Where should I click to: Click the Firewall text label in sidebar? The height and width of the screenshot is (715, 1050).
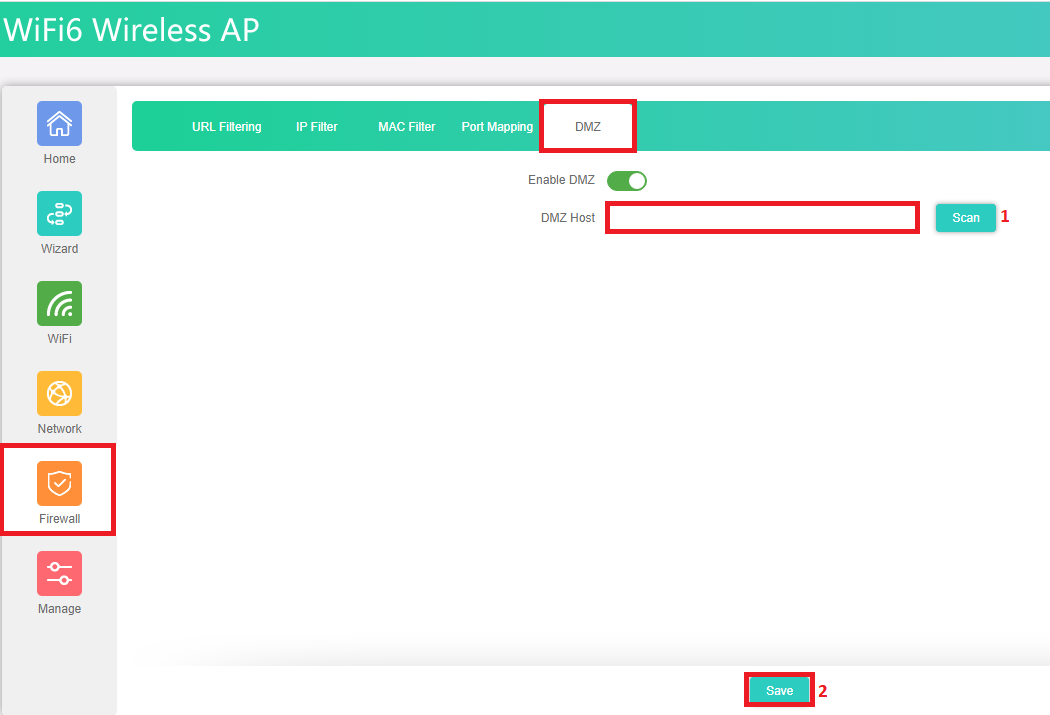[x=59, y=519]
